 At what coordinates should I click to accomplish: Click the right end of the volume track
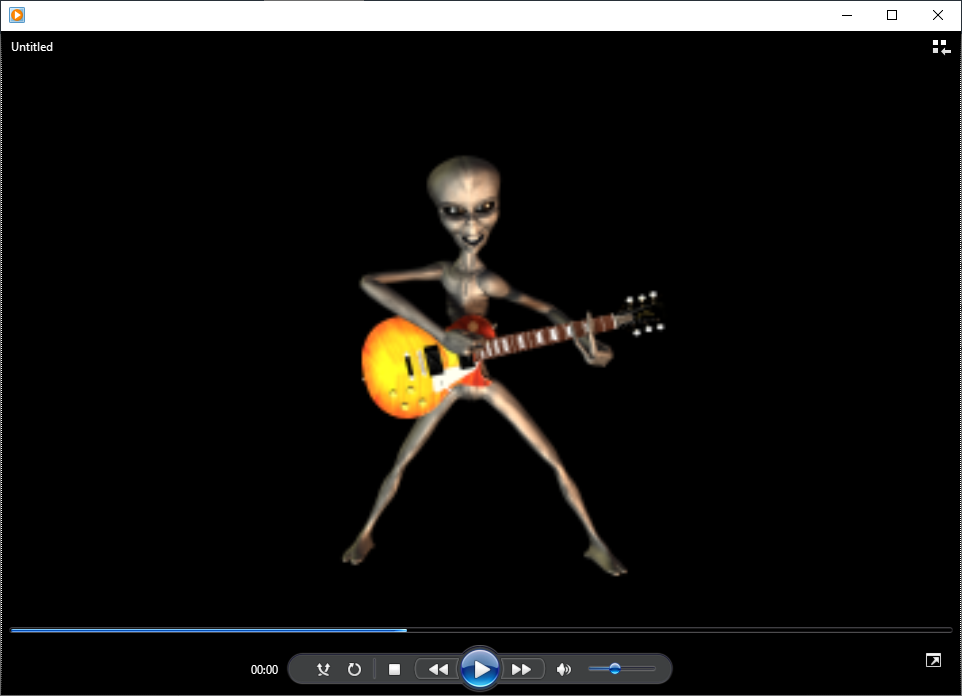(653, 669)
